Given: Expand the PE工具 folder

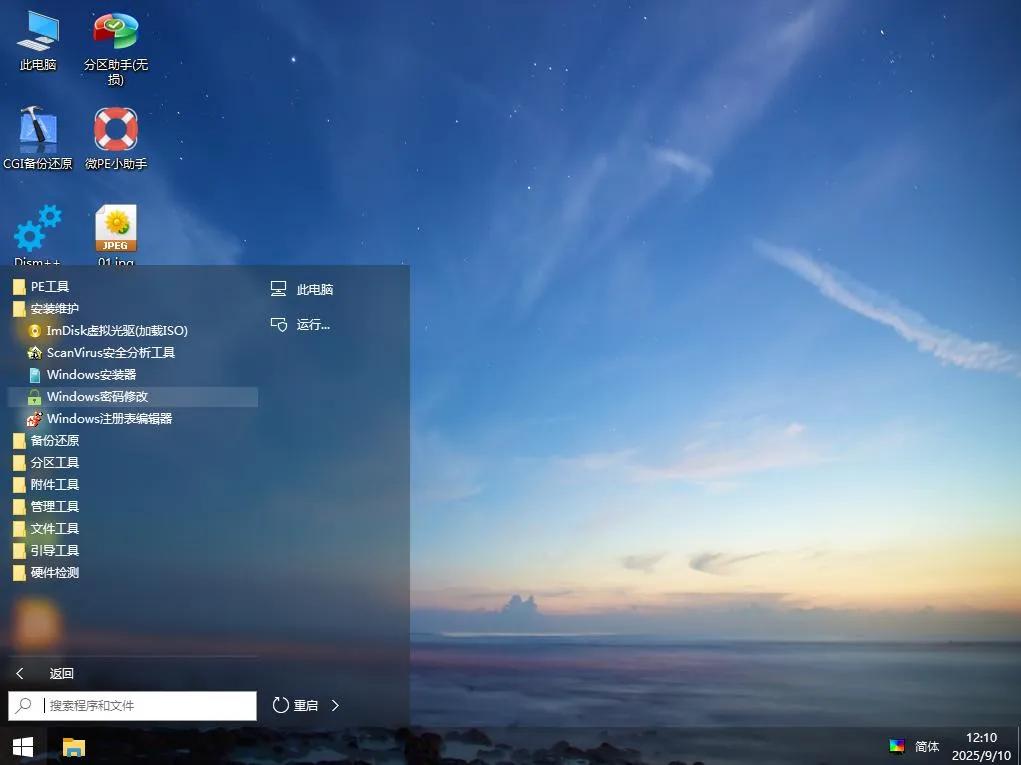Looking at the screenshot, I should point(49,287).
